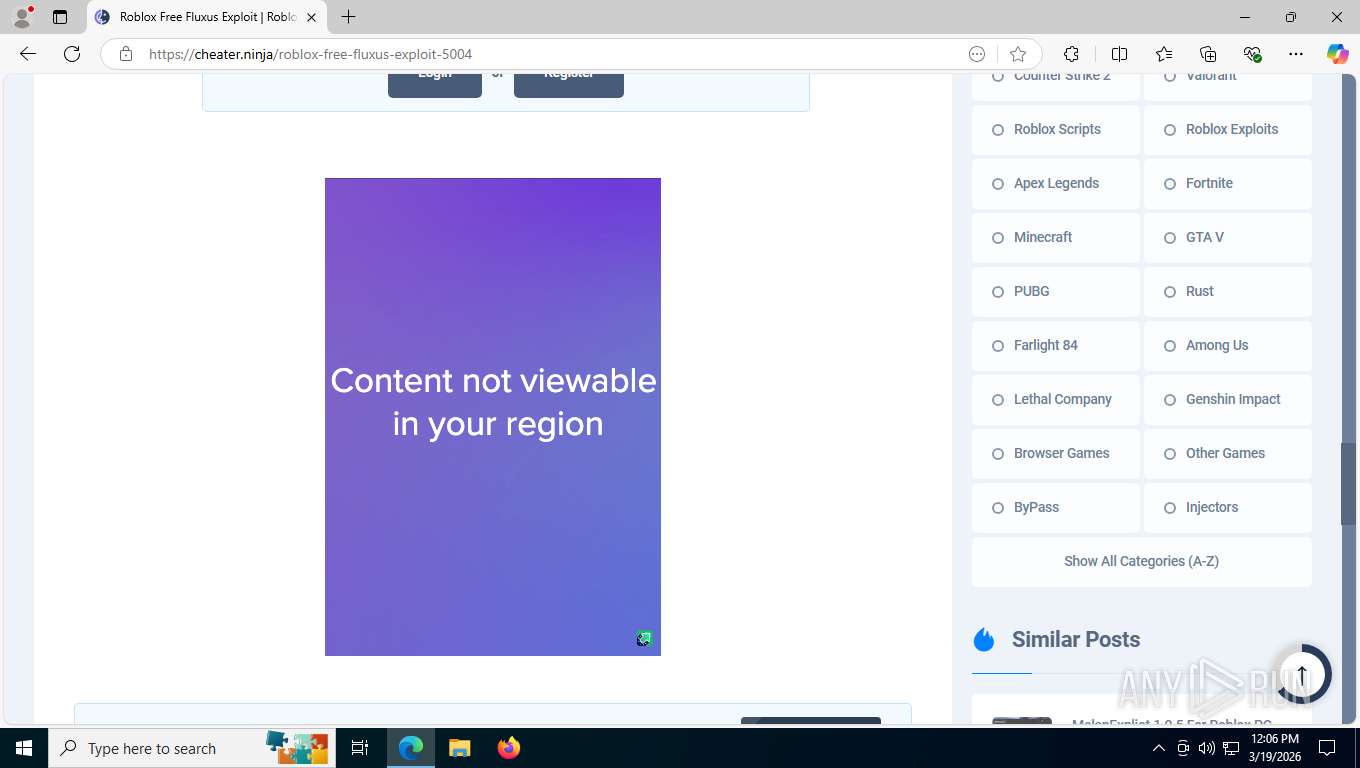Open the Windows Start menu

24,748
